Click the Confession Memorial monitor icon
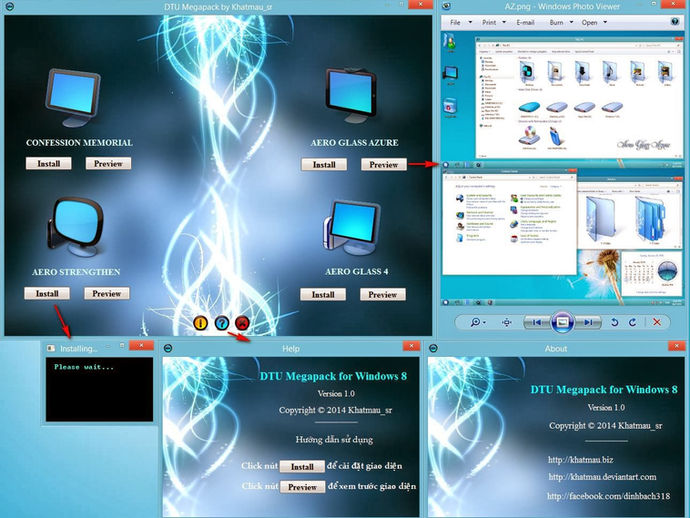 (x=73, y=98)
